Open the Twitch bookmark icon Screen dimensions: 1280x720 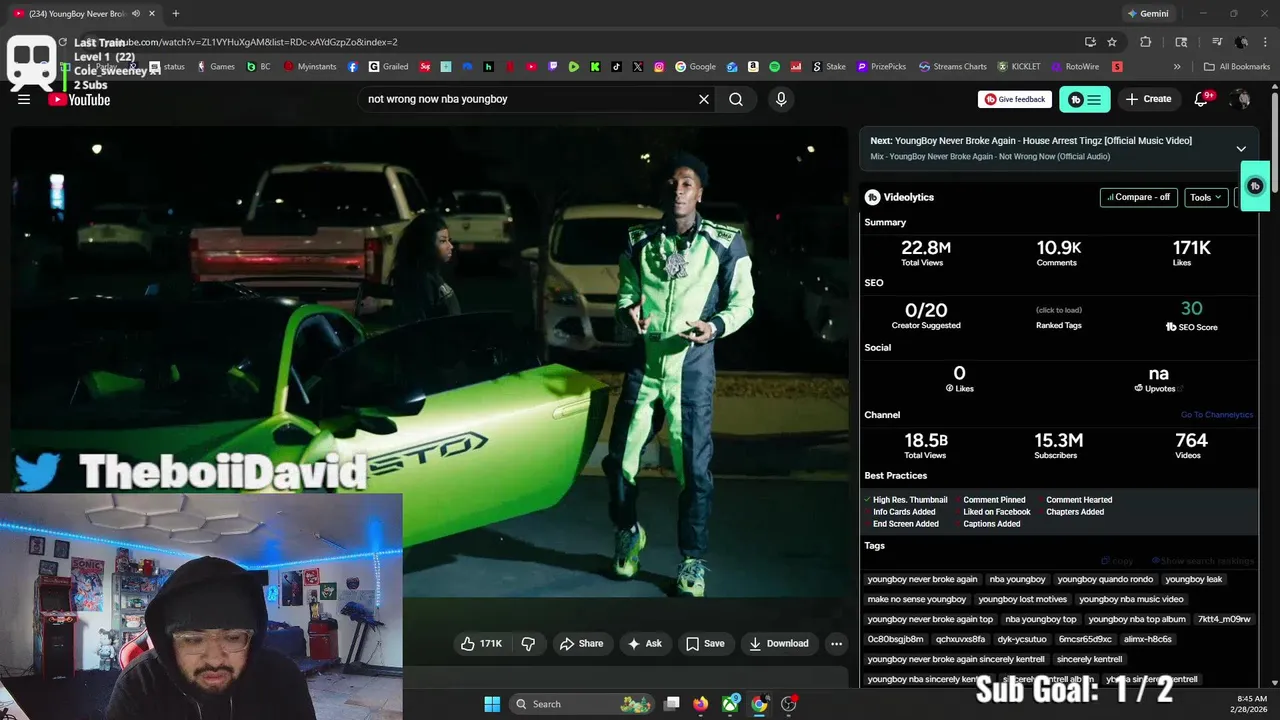[553, 67]
